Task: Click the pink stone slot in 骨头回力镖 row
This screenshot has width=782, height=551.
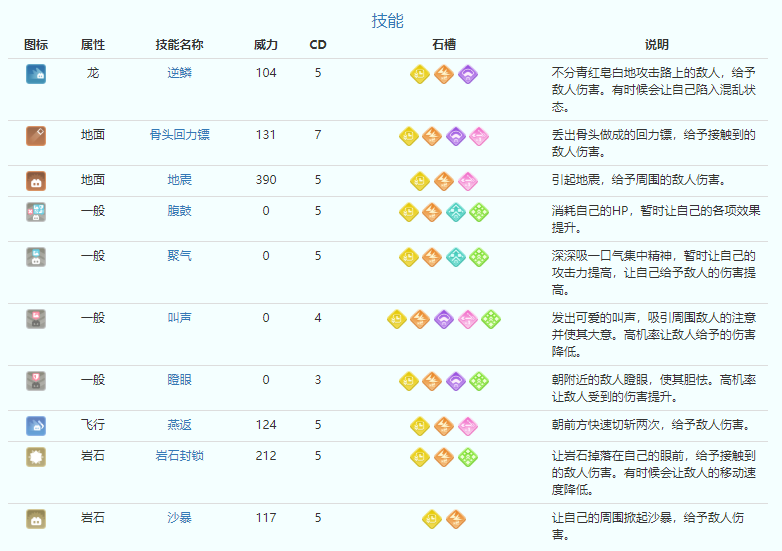Action: tap(478, 136)
